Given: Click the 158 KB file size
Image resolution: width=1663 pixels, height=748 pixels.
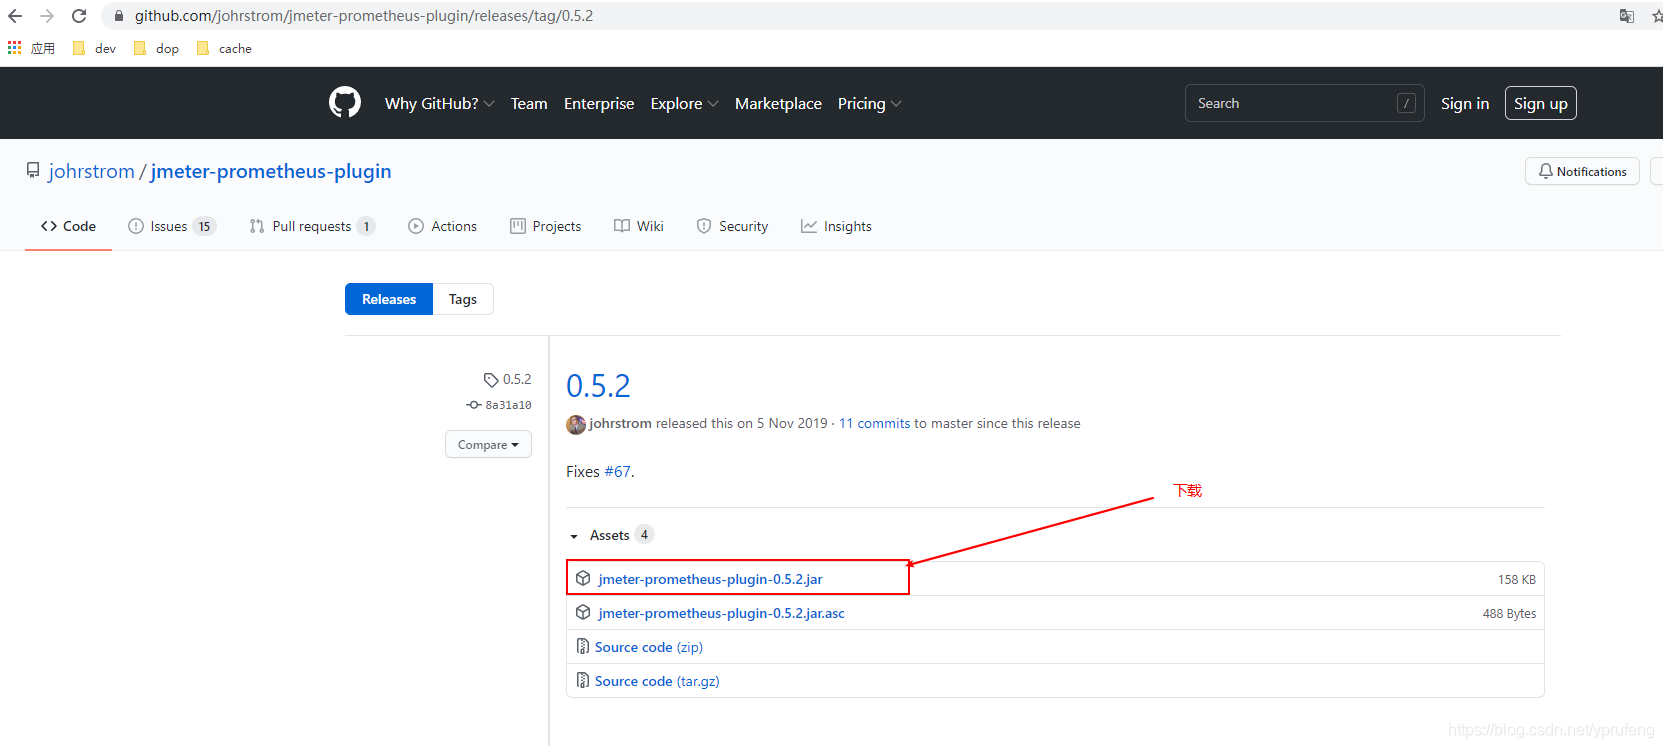Looking at the screenshot, I should point(1517,580).
